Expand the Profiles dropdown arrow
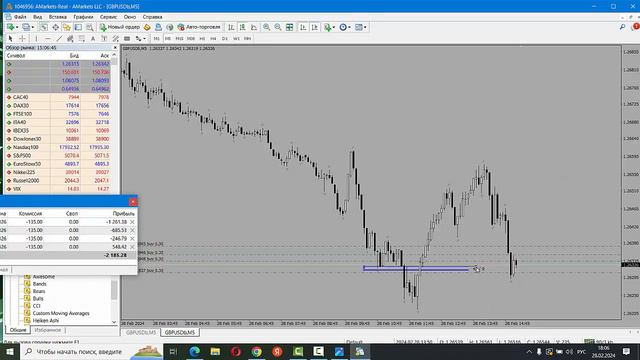The width and height of the screenshot is (640, 360). pyautogui.click(x=33, y=27)
